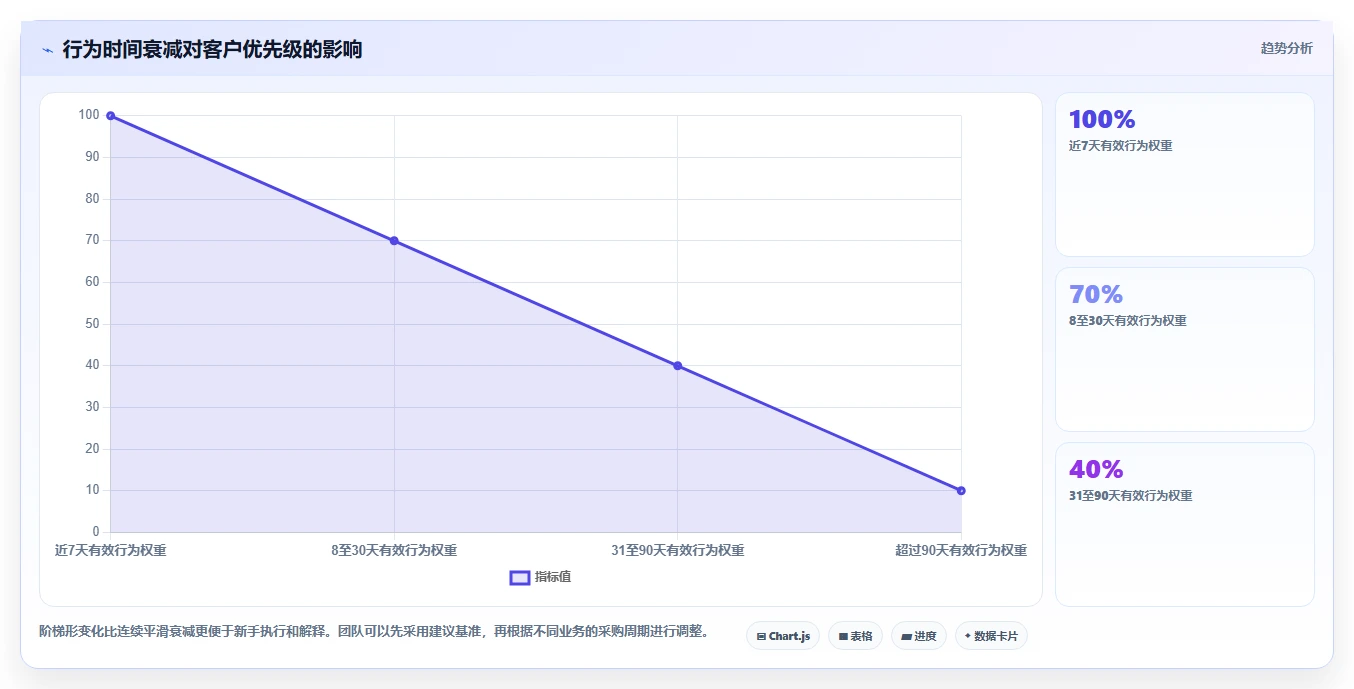The width and height of the screenshot is (1354, 689).
Task: Click the 进度 tag icon
Action: [906, 636]
